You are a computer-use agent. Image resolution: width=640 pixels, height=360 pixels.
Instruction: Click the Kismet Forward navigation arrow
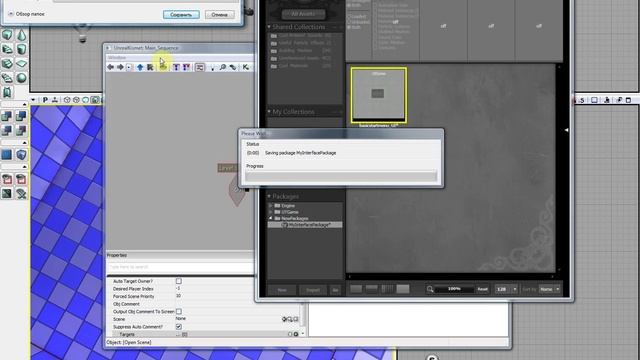coord(120,67)
